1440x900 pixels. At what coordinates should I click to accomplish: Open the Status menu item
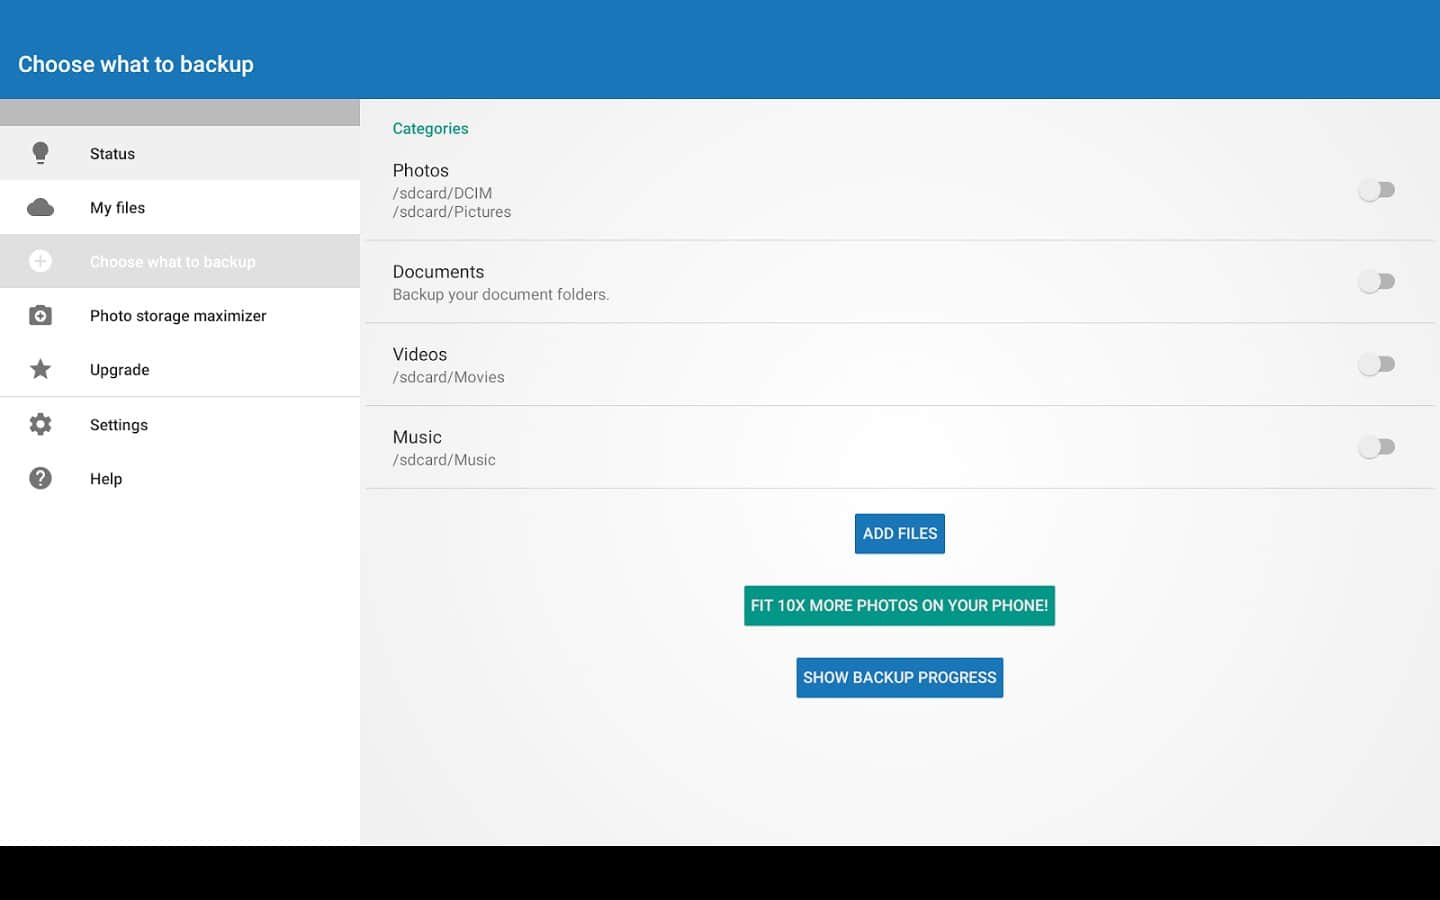coord(112,154)
